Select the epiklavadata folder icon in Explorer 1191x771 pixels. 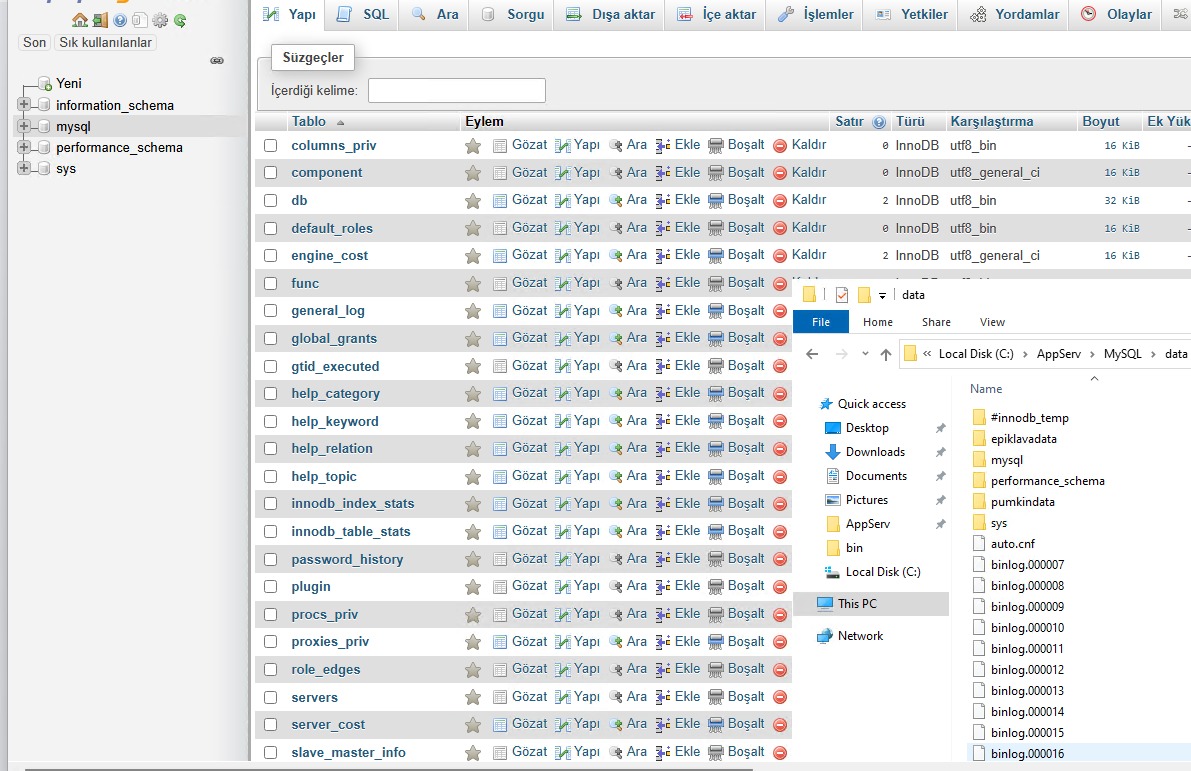[979, 439]
